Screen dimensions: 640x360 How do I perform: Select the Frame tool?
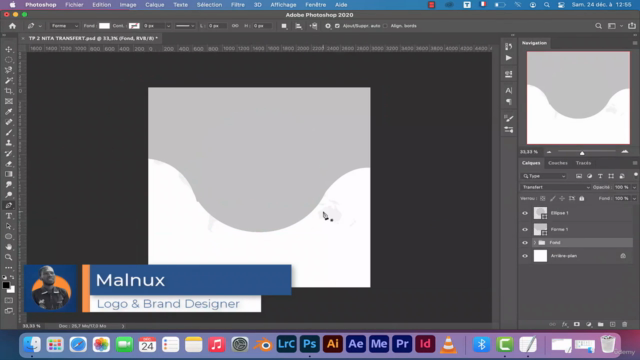coord(9,101)
